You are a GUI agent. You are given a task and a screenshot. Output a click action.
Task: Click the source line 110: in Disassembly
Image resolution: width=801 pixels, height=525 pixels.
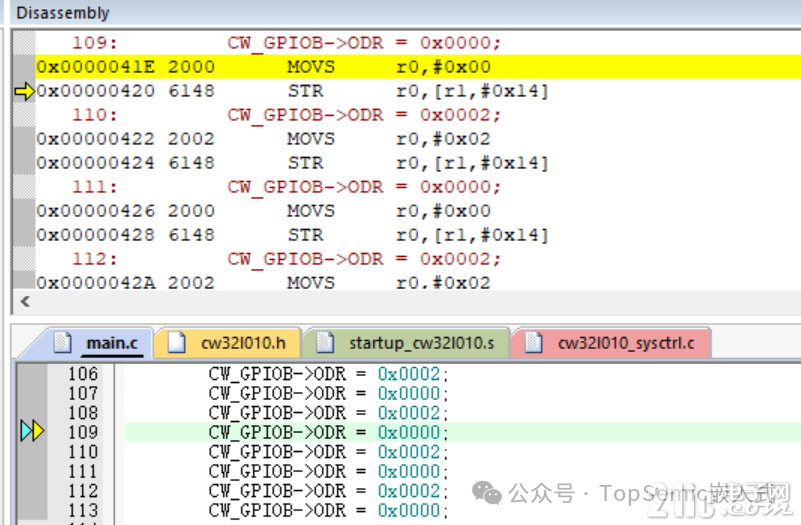pos(286,115)
